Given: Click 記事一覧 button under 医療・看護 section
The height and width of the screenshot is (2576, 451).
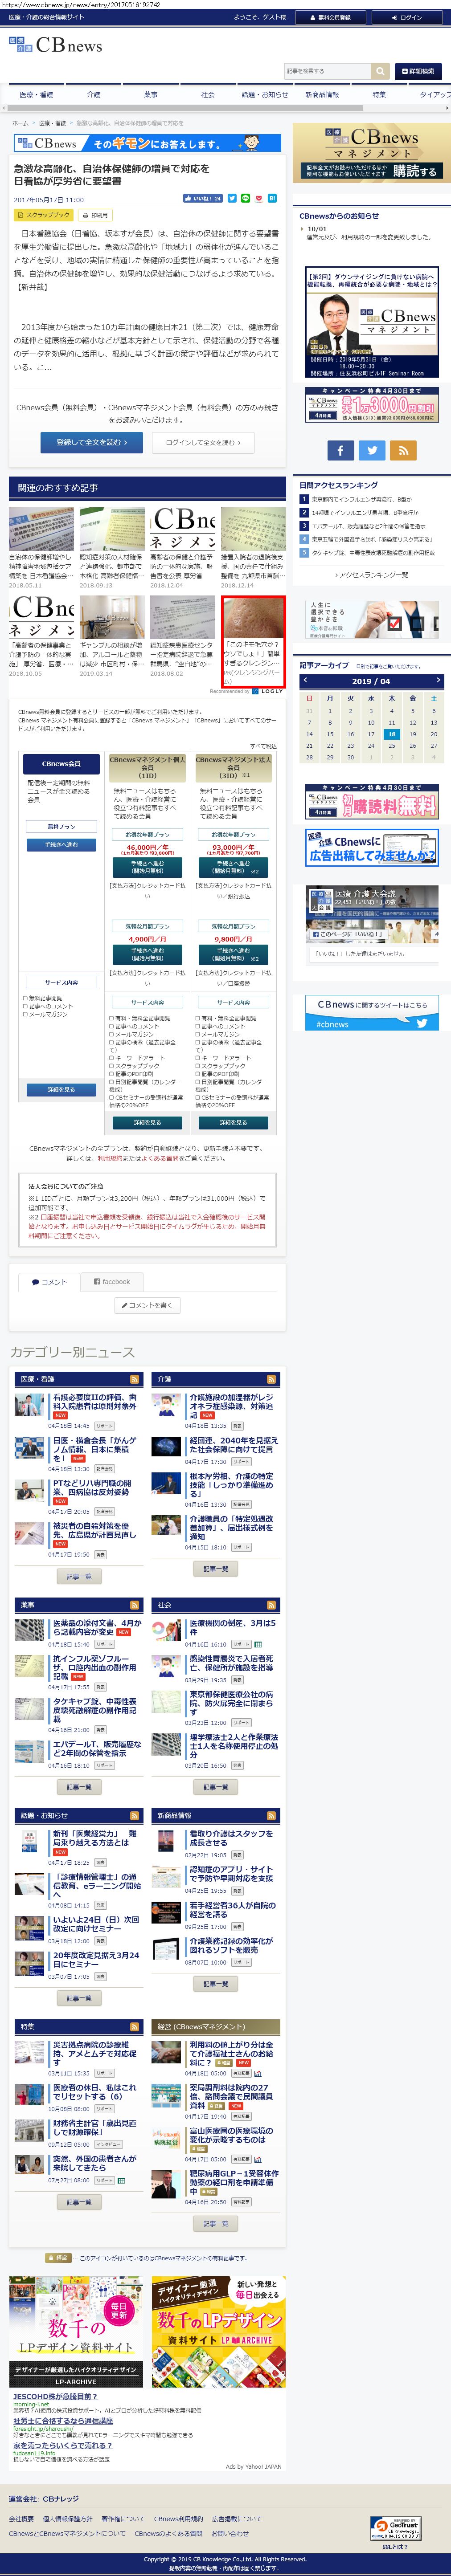Looking at the screenshot, I should [x=78, y=1576].
